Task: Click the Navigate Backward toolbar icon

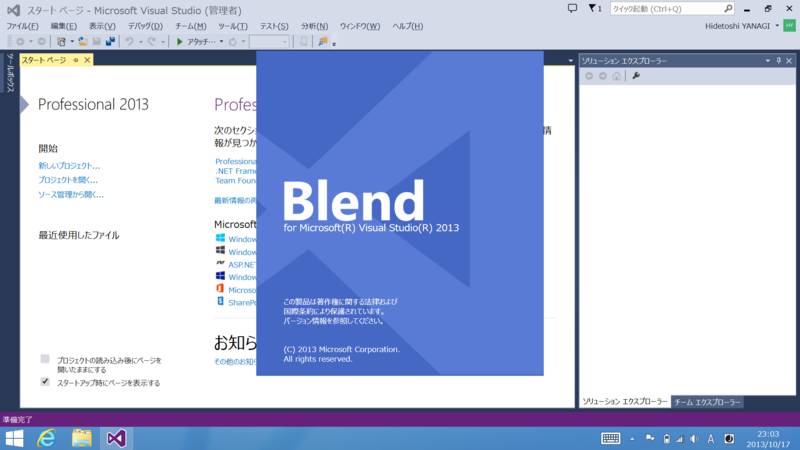Action: pyautogui.click(x=20, y=42)
